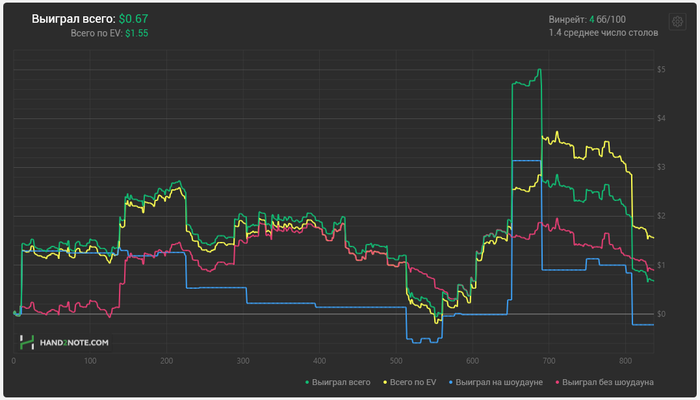The image size is (700, 400).
Task: Click the 'Выиграл всего:' heading label
Action: pyautogui.click(x=73, y=19)
